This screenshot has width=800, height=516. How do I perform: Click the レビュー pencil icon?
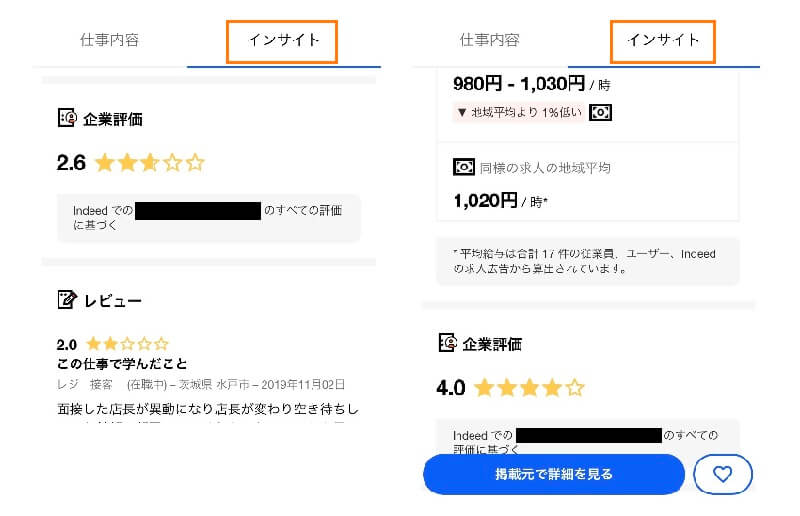67,300
